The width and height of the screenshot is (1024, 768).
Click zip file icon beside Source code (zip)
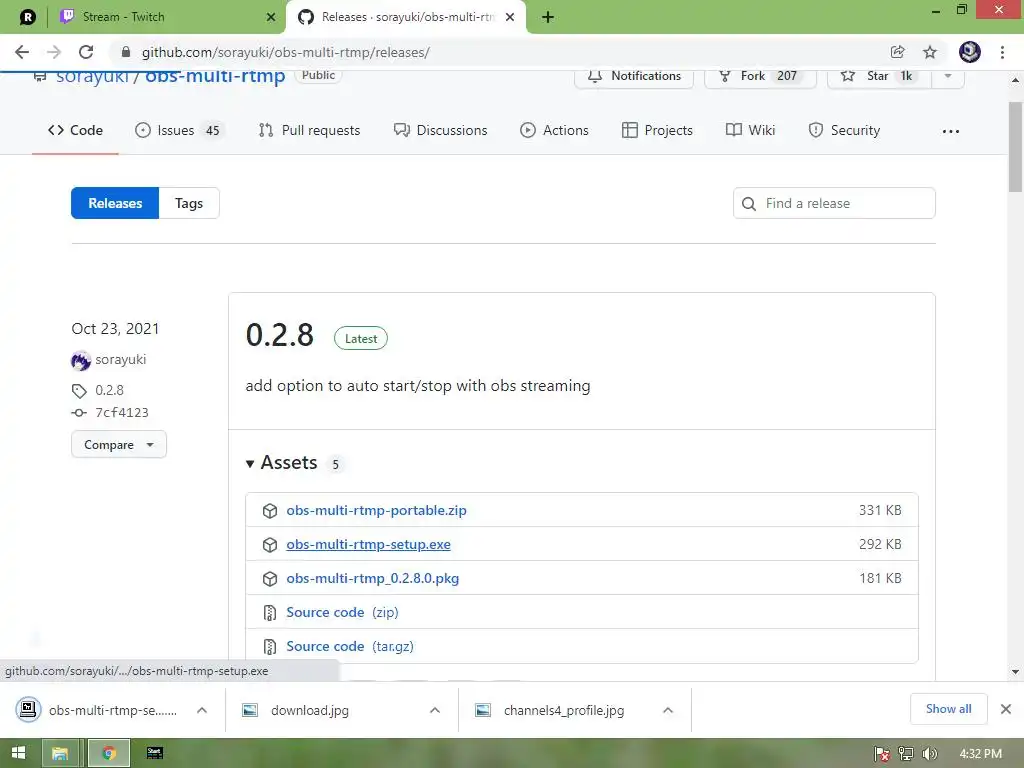point(270,613)
